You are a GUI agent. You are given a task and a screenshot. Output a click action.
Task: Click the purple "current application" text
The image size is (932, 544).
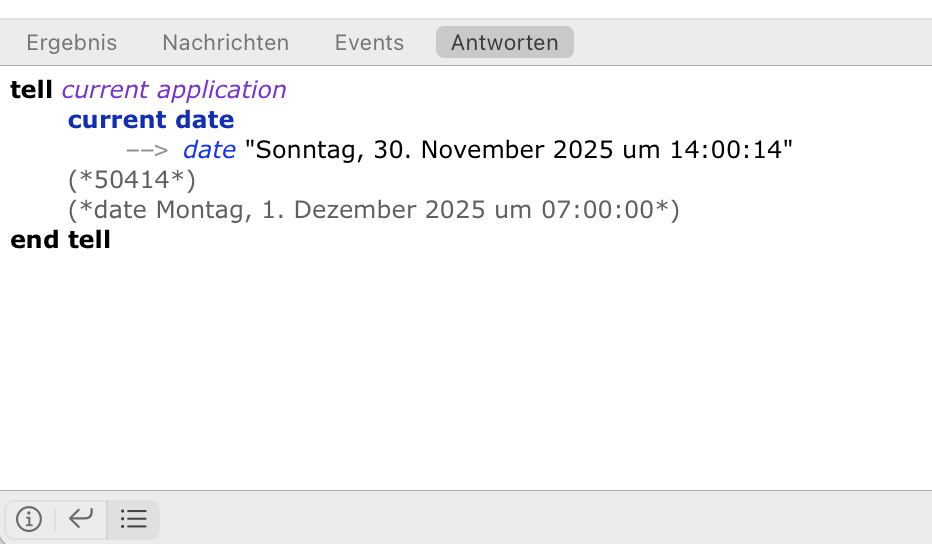174,90
